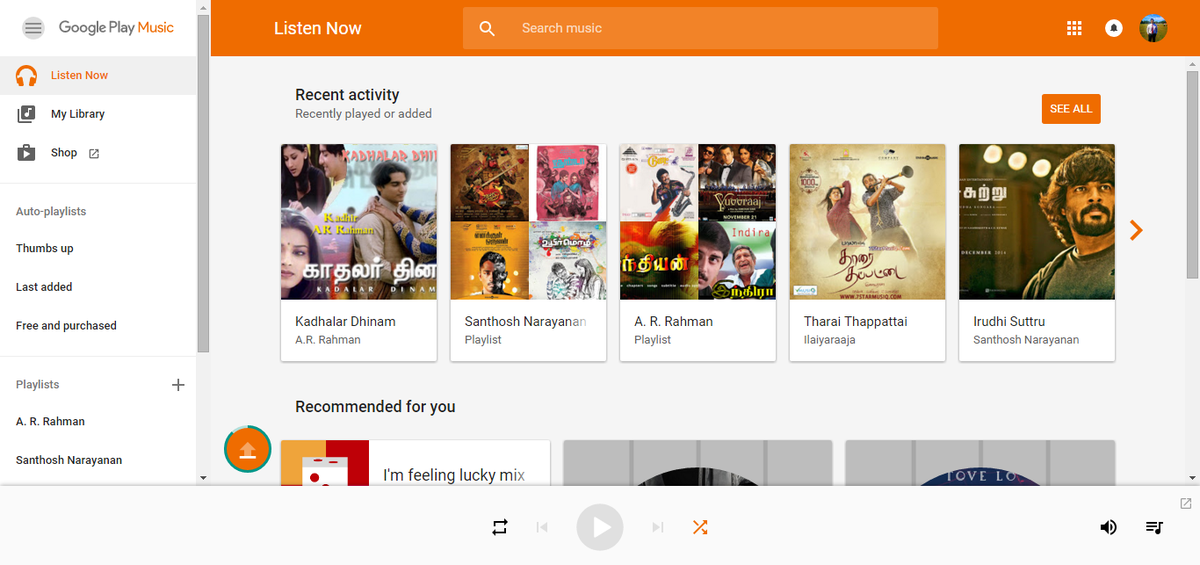Image resolution: width=1200 pixels, height=565 pixels.
Task: Add a new playlist with plus icon
Action: coord(178,385)
